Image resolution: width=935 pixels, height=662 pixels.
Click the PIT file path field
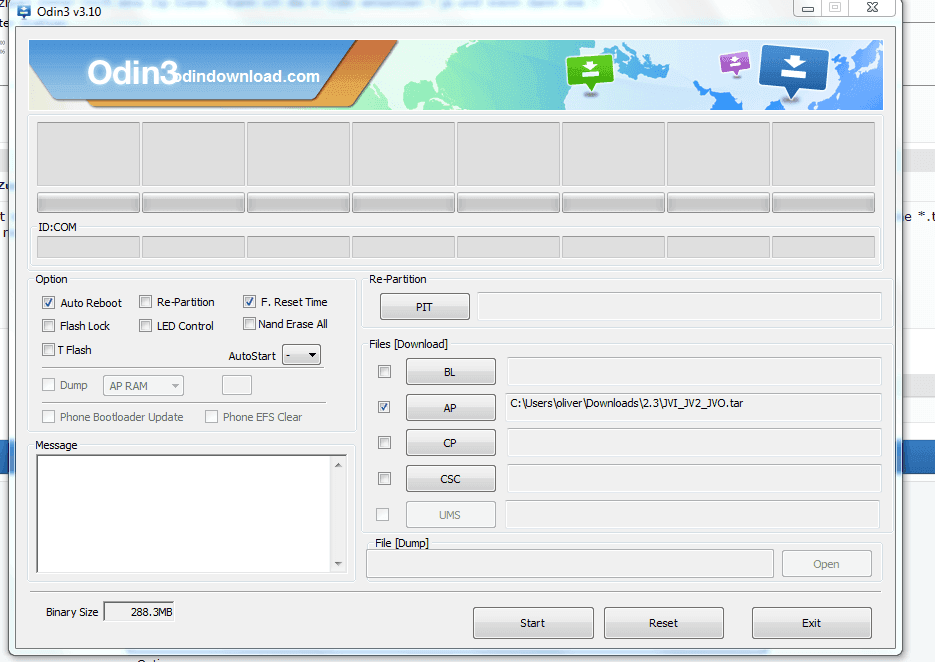tap(679, 307)
